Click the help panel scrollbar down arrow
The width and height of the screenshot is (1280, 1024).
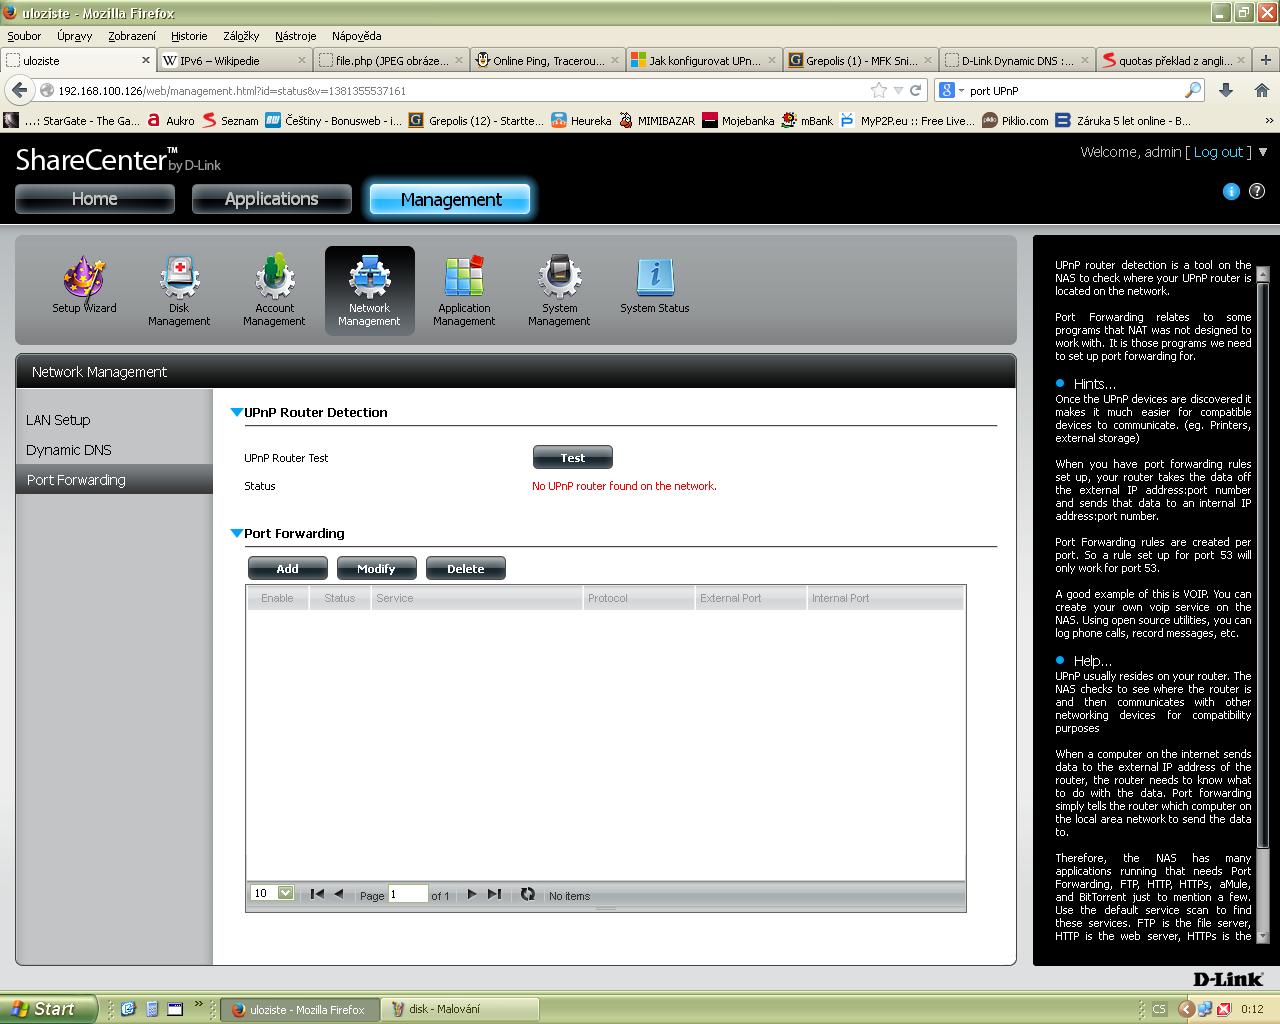(x=1262, y=936)
